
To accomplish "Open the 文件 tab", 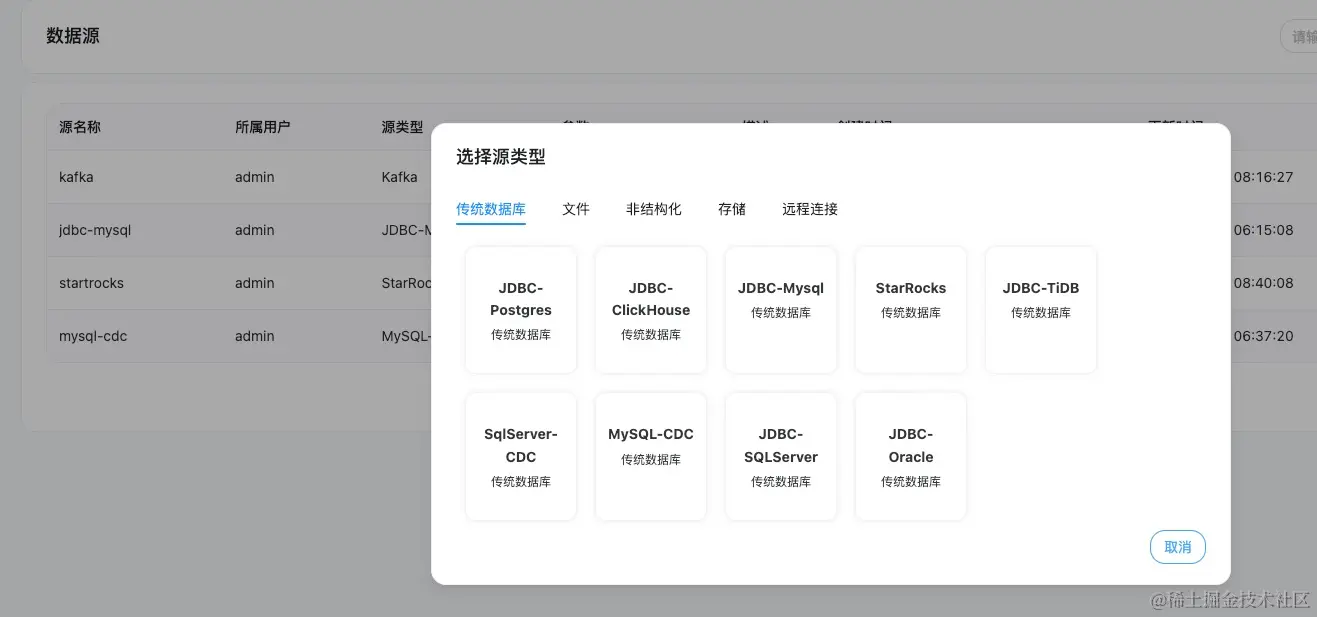I will [x=576, y=209].
